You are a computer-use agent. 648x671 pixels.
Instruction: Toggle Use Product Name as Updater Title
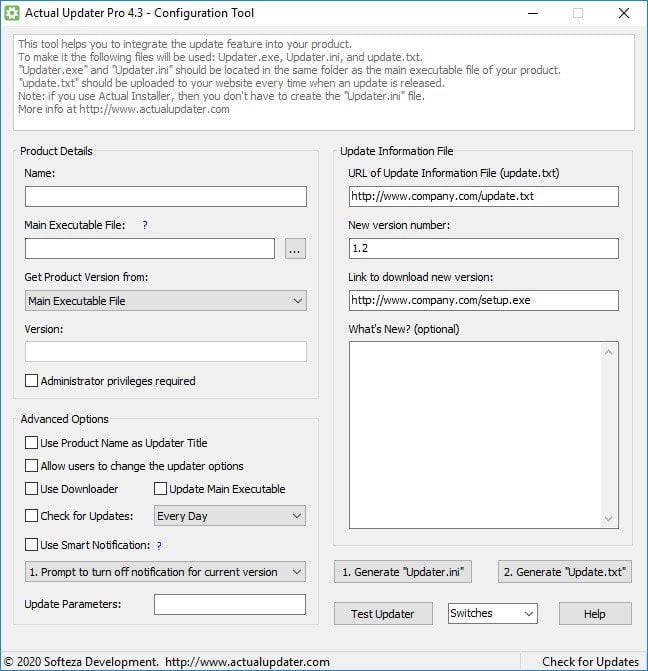[x=32, y=443]
